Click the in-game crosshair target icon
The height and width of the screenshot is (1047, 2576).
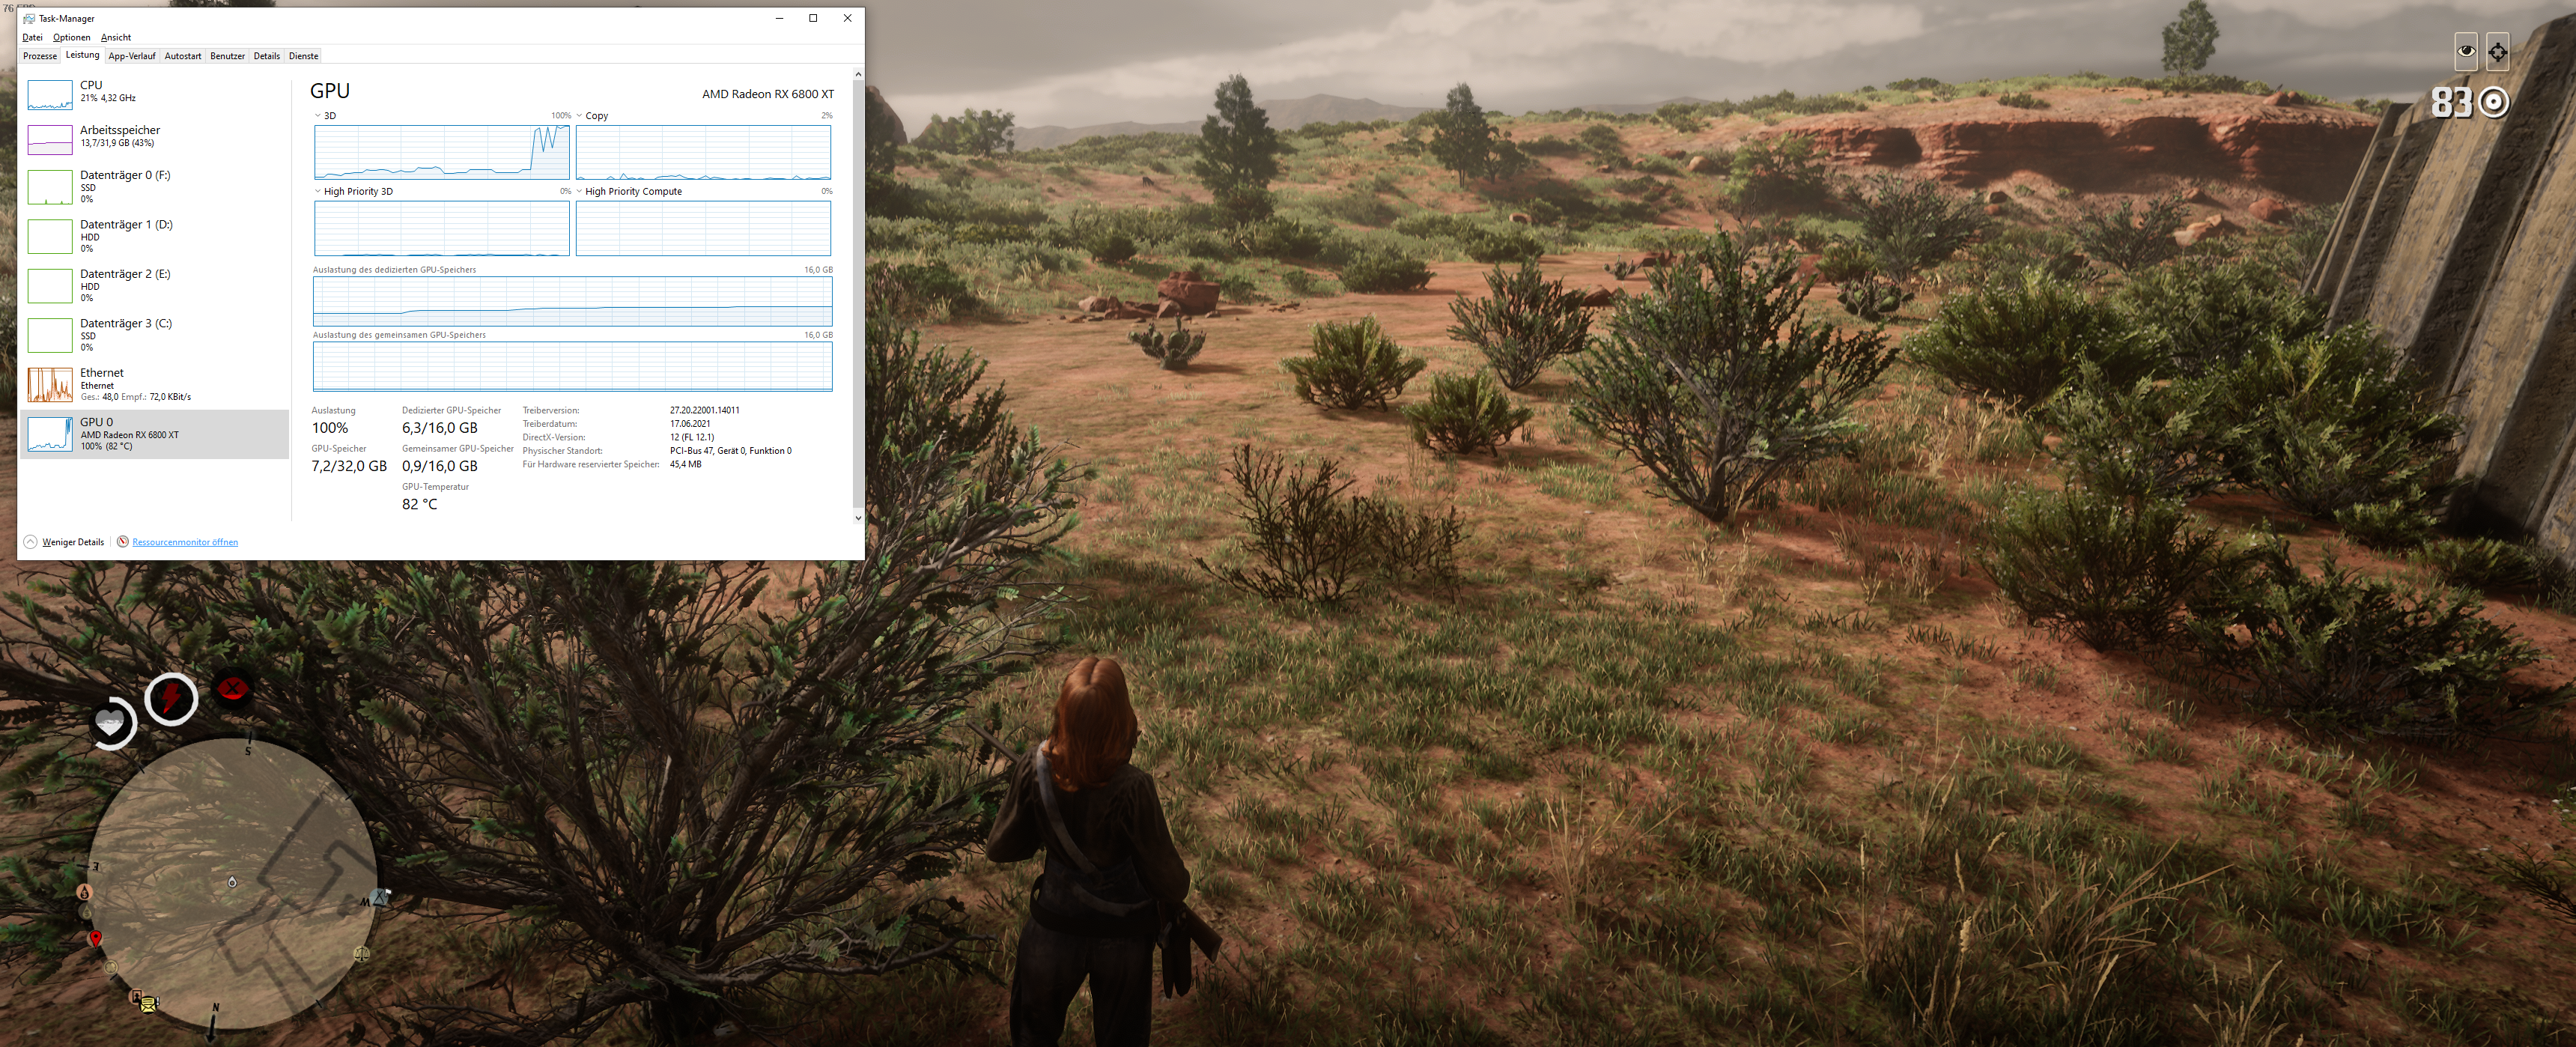(2497, 52)
